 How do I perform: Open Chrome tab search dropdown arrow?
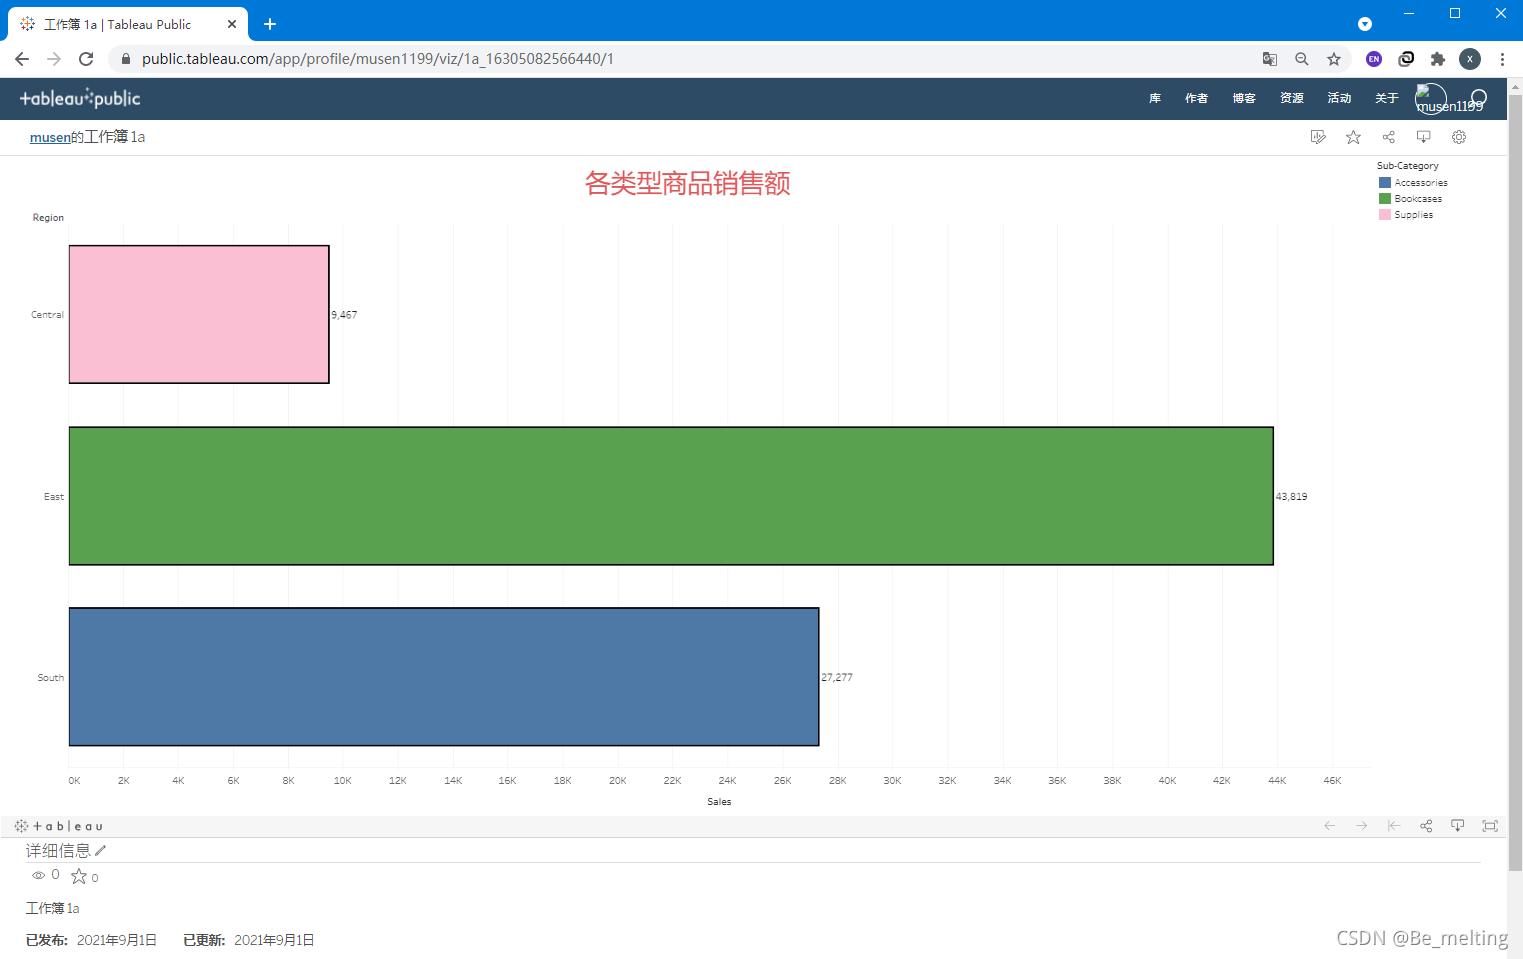[1365, 24]
